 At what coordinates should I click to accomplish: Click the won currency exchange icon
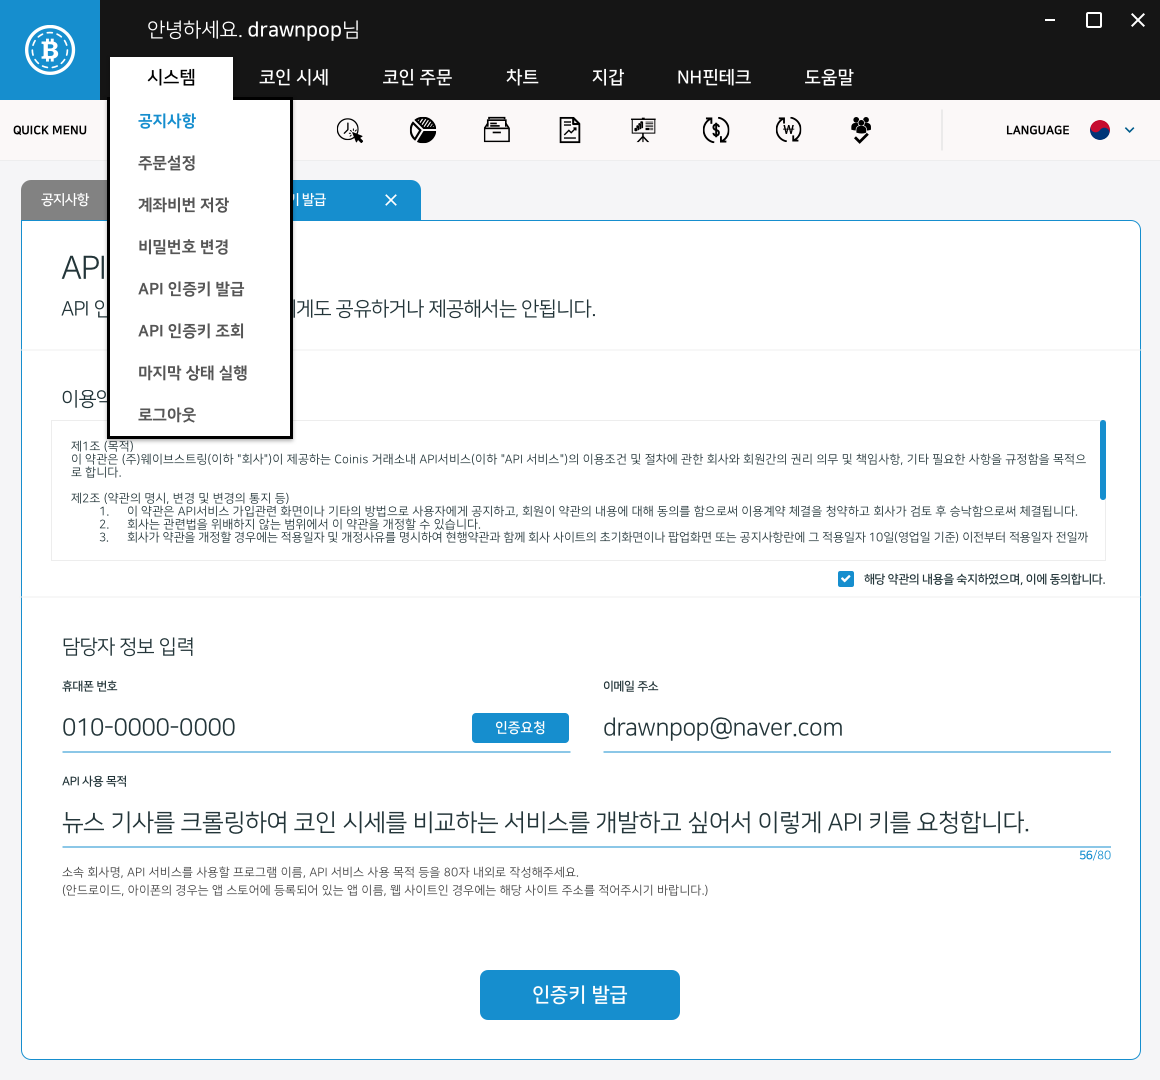pos(788,129)
